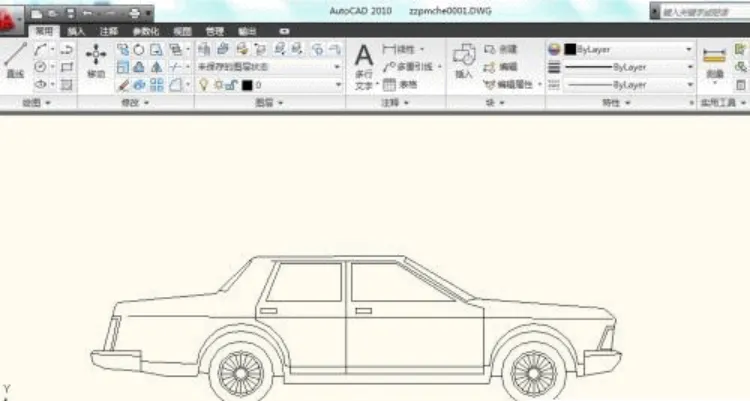
Task: Click the Plot printer icon
Action: 134,14
